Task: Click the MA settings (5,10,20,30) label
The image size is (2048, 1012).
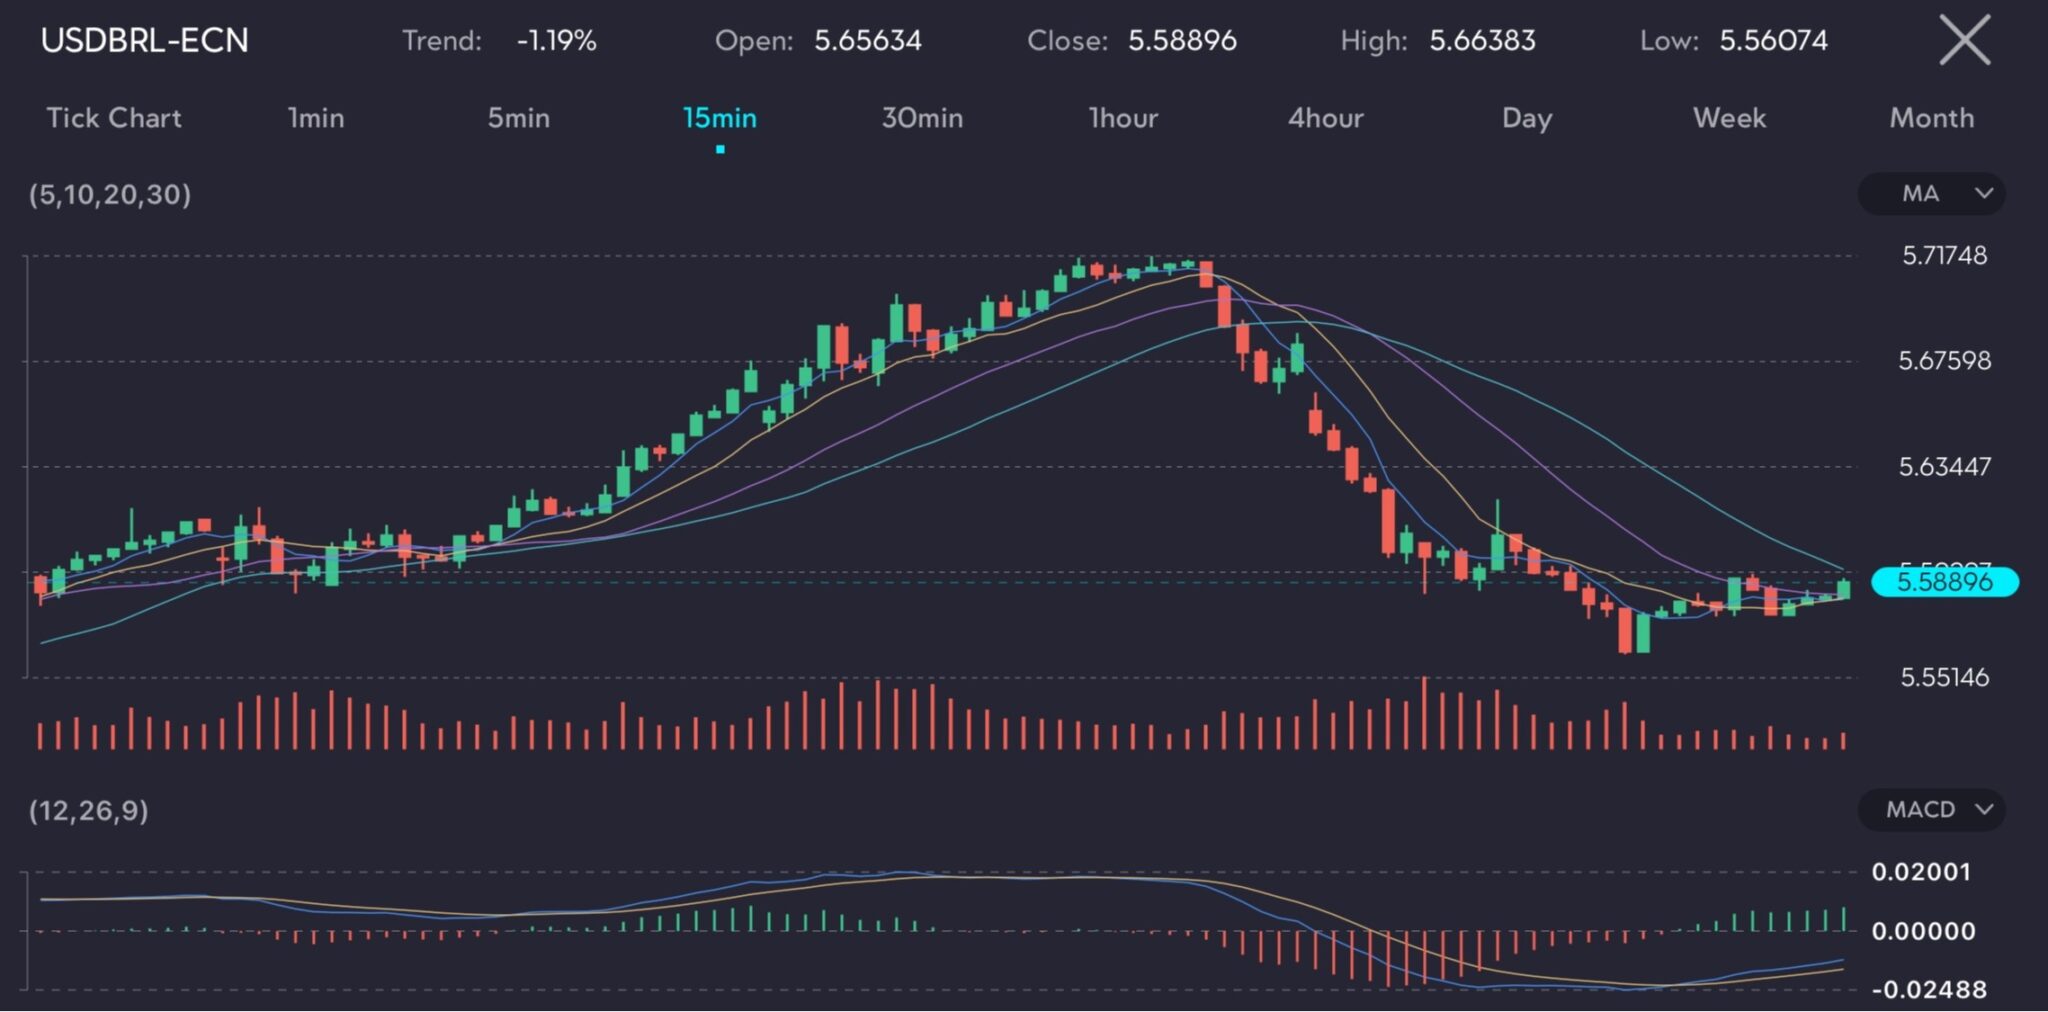Action: pyautogui.click(x=110, y=194)
